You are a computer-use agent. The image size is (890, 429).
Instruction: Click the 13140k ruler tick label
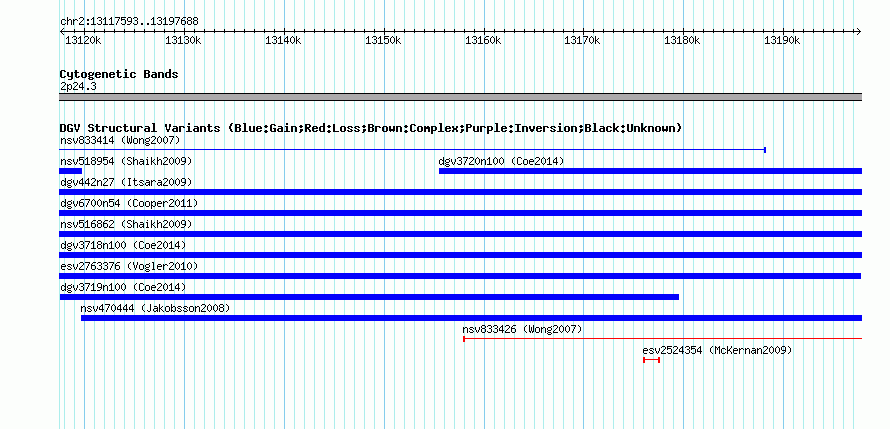click(283, 40)
